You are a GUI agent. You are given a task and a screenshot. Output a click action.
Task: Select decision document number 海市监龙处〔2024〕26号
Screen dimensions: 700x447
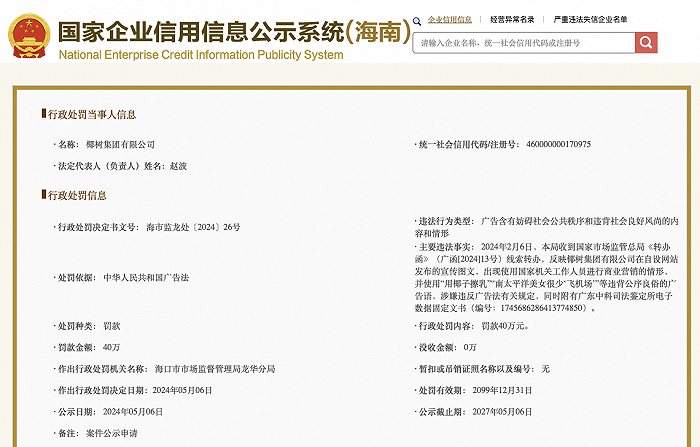coord(193,227)
